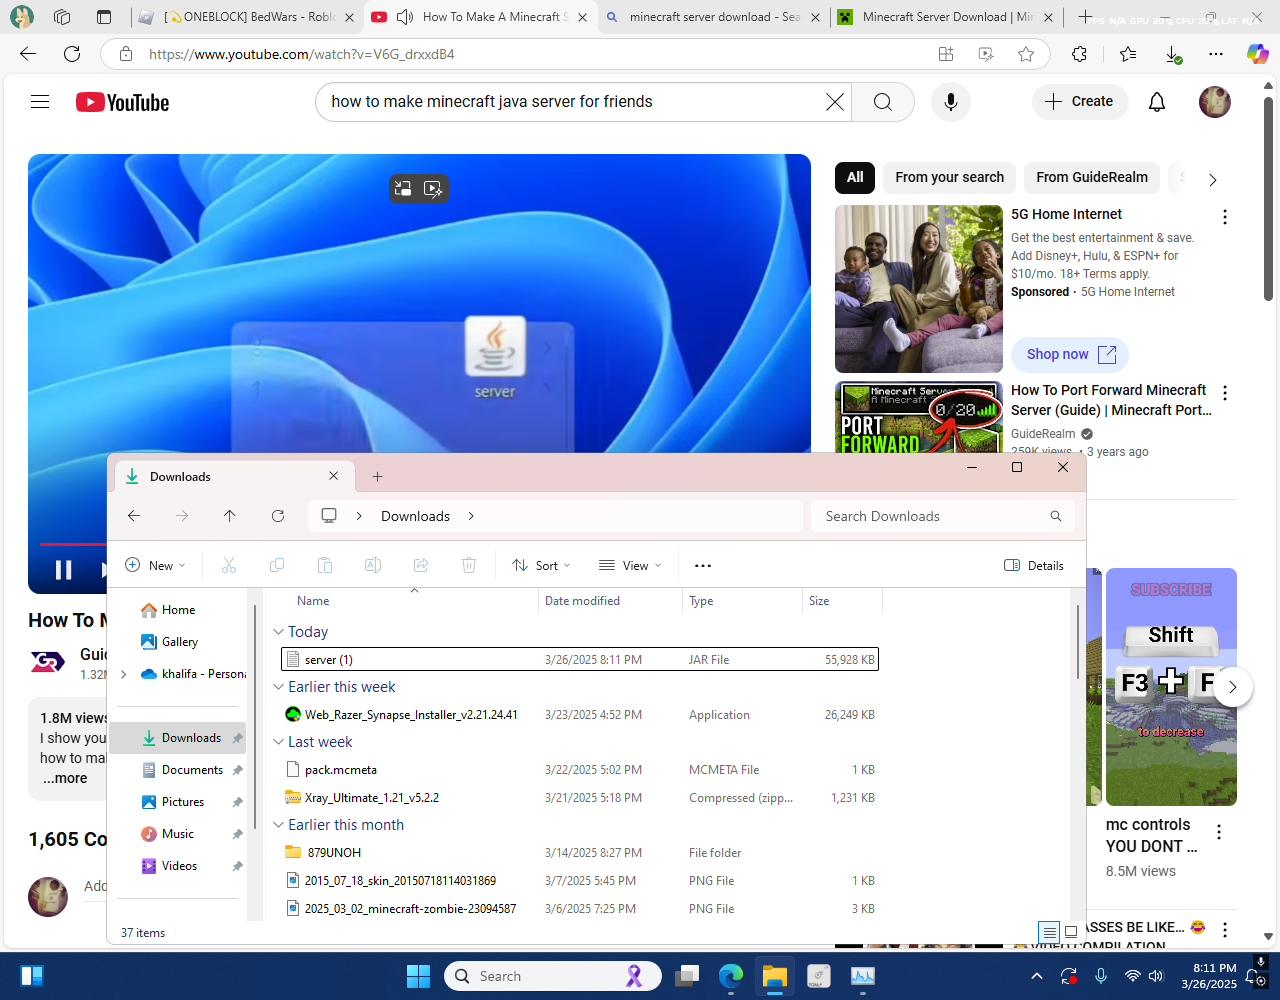1280x1000 pixels.
Task: Select the From your search chip
Action: (x=949, y=177)
